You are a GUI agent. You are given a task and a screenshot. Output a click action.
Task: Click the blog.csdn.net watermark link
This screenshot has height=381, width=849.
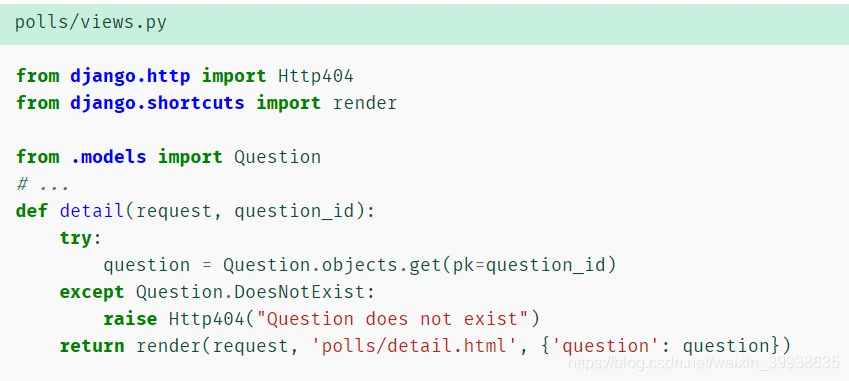(x=704, y=362)
